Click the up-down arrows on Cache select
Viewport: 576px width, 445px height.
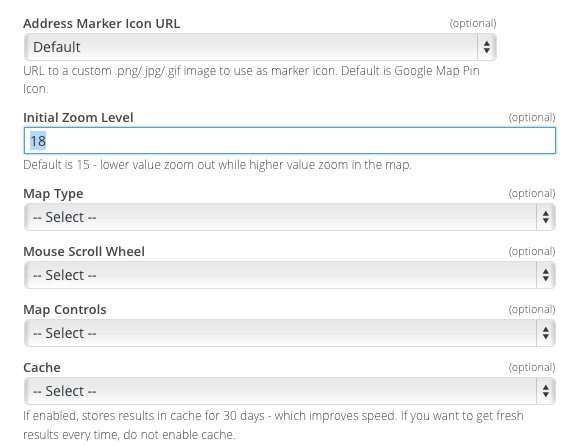[x=546, y=391]
